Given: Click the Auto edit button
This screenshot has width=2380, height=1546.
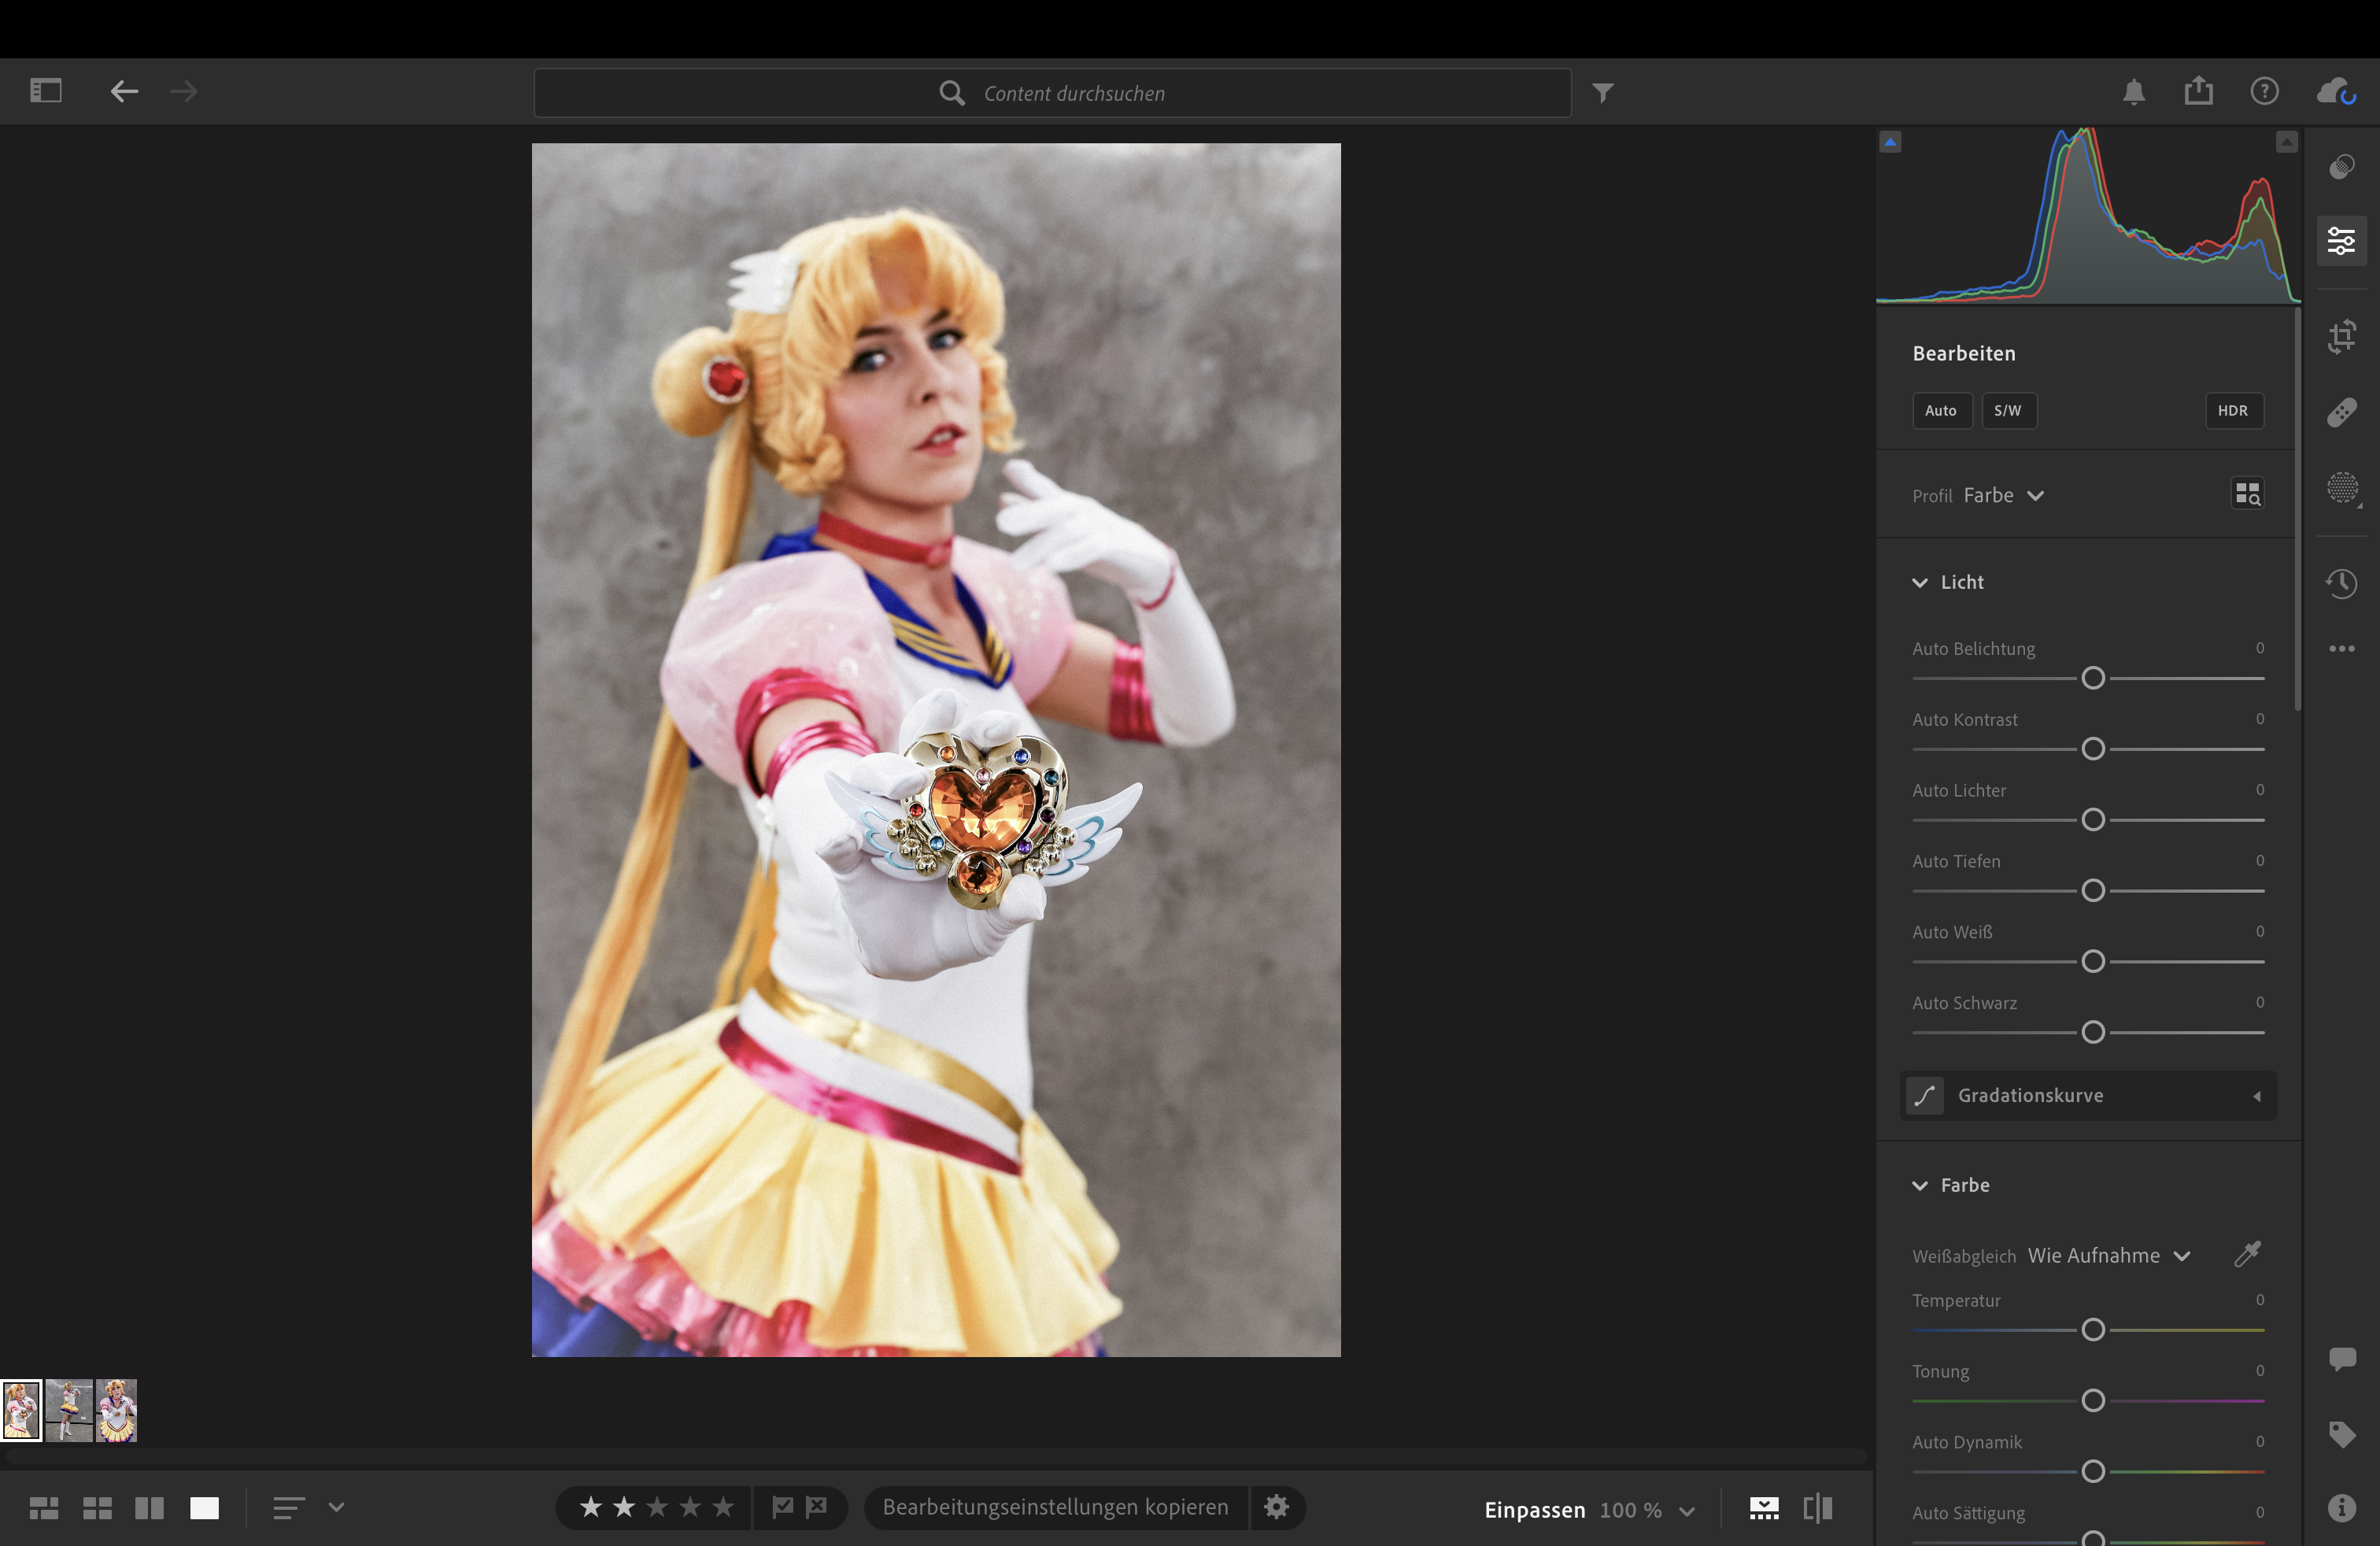Looking at the screenshot, I should (x=1942, y=411).
